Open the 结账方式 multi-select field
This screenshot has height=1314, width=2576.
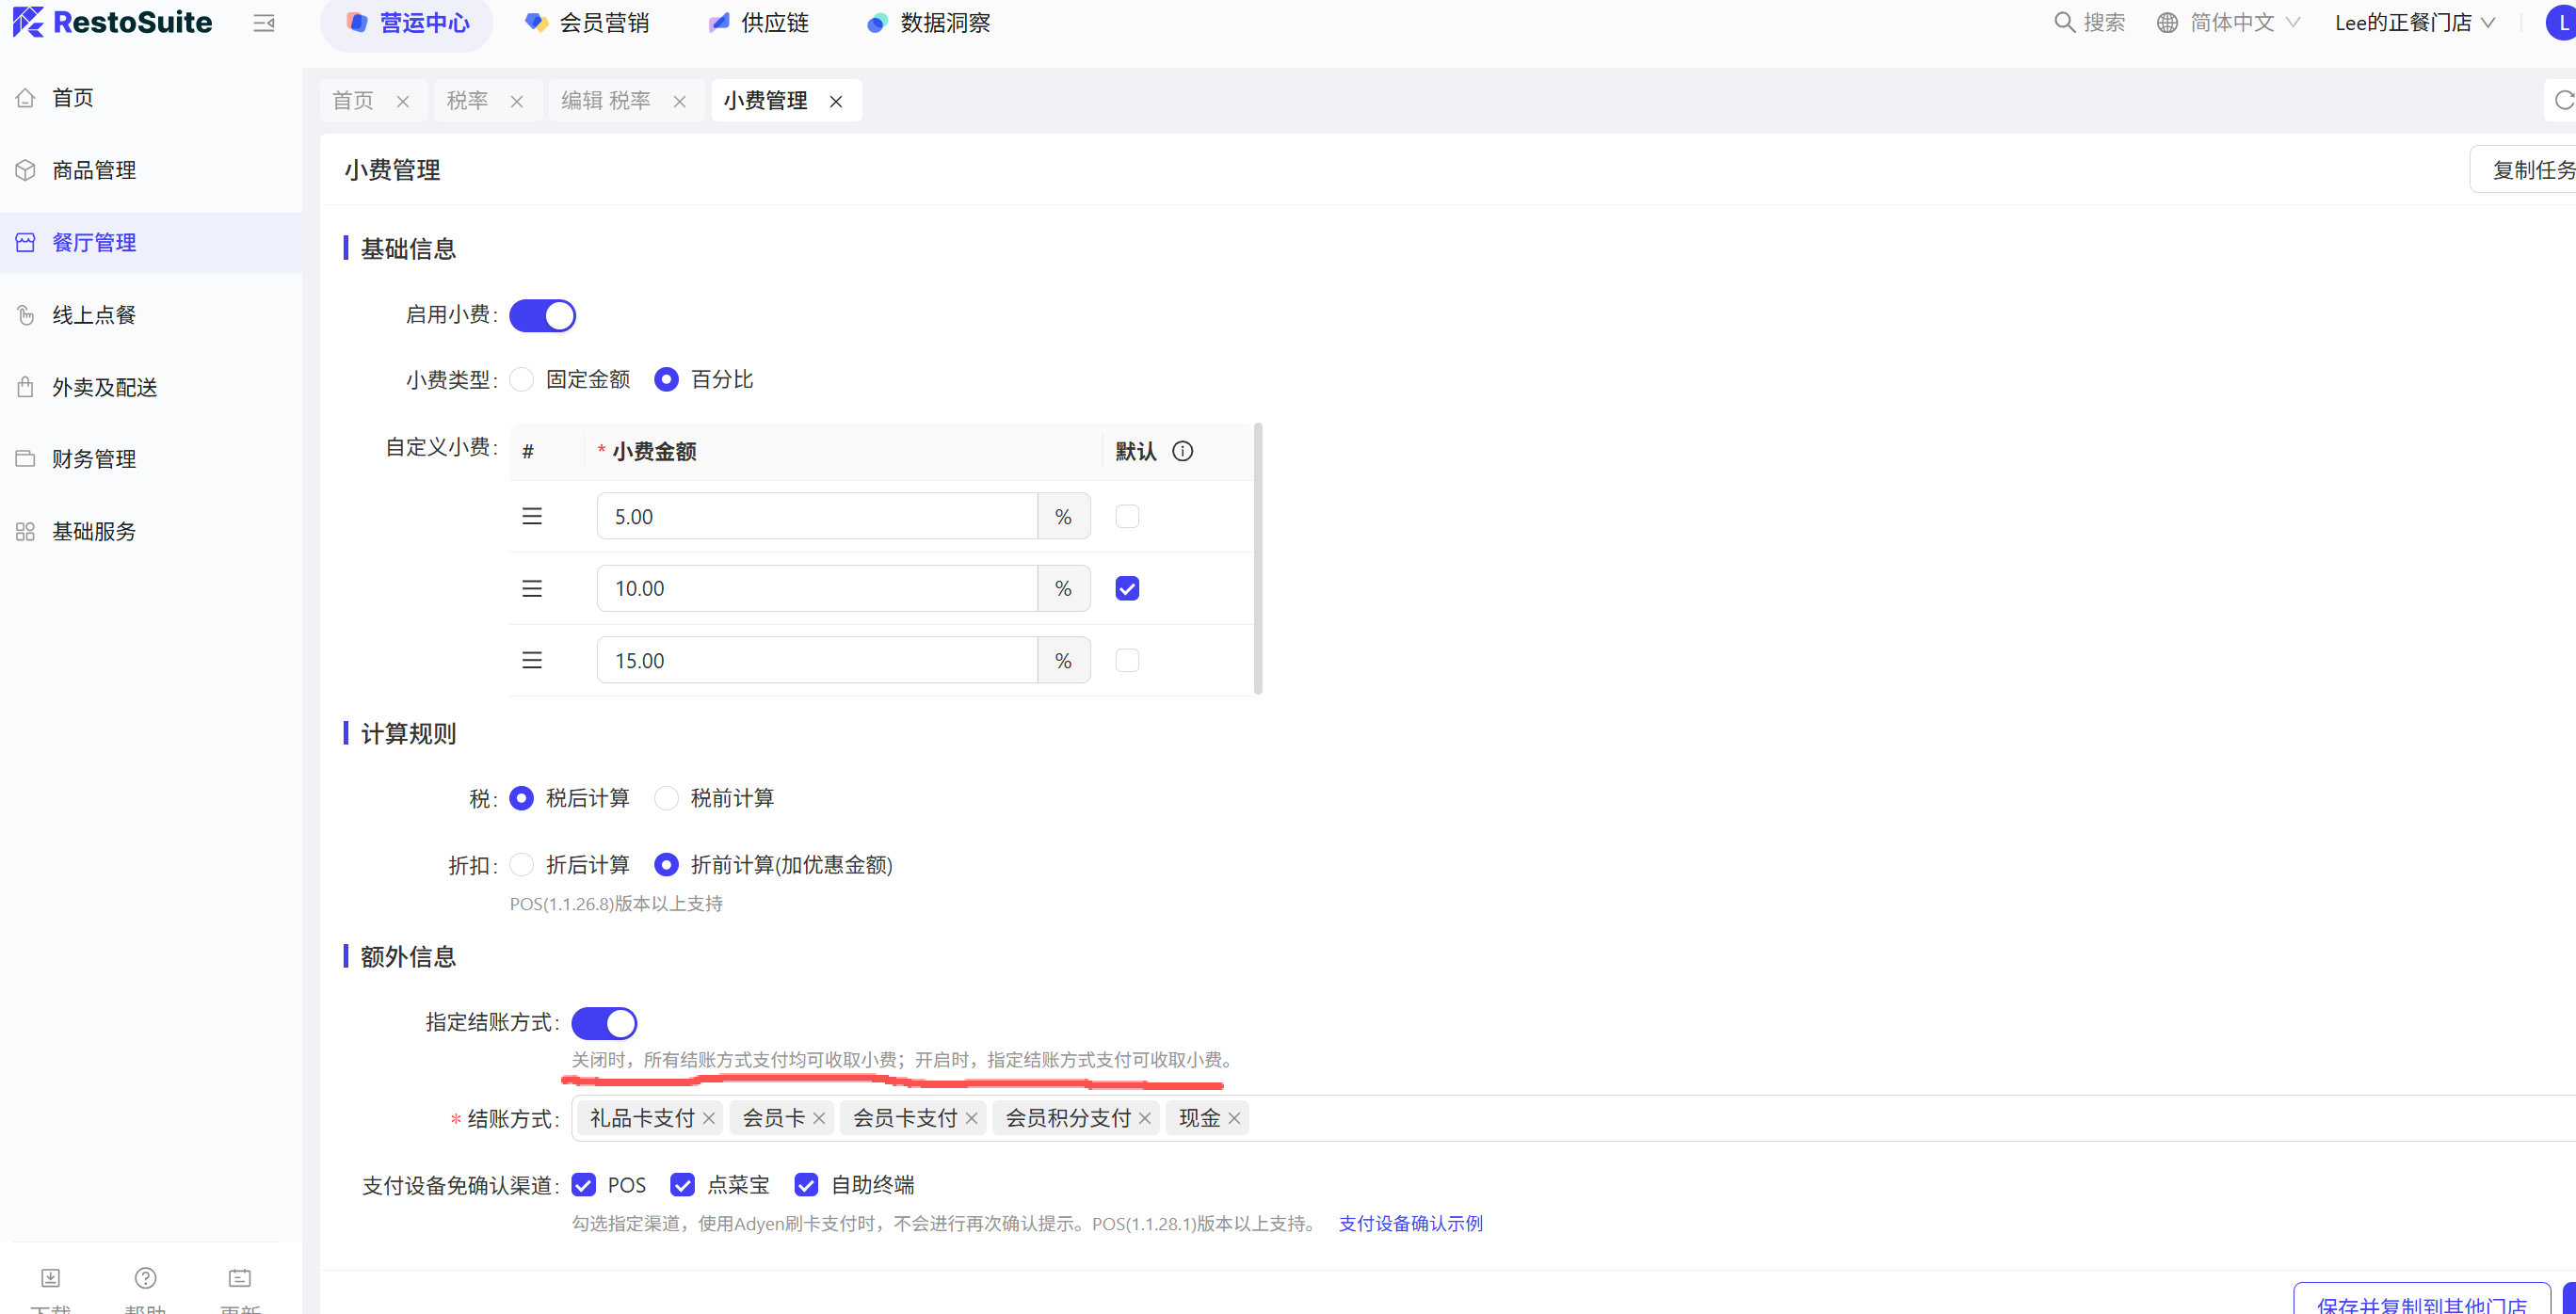(x=1800, y=1118)
